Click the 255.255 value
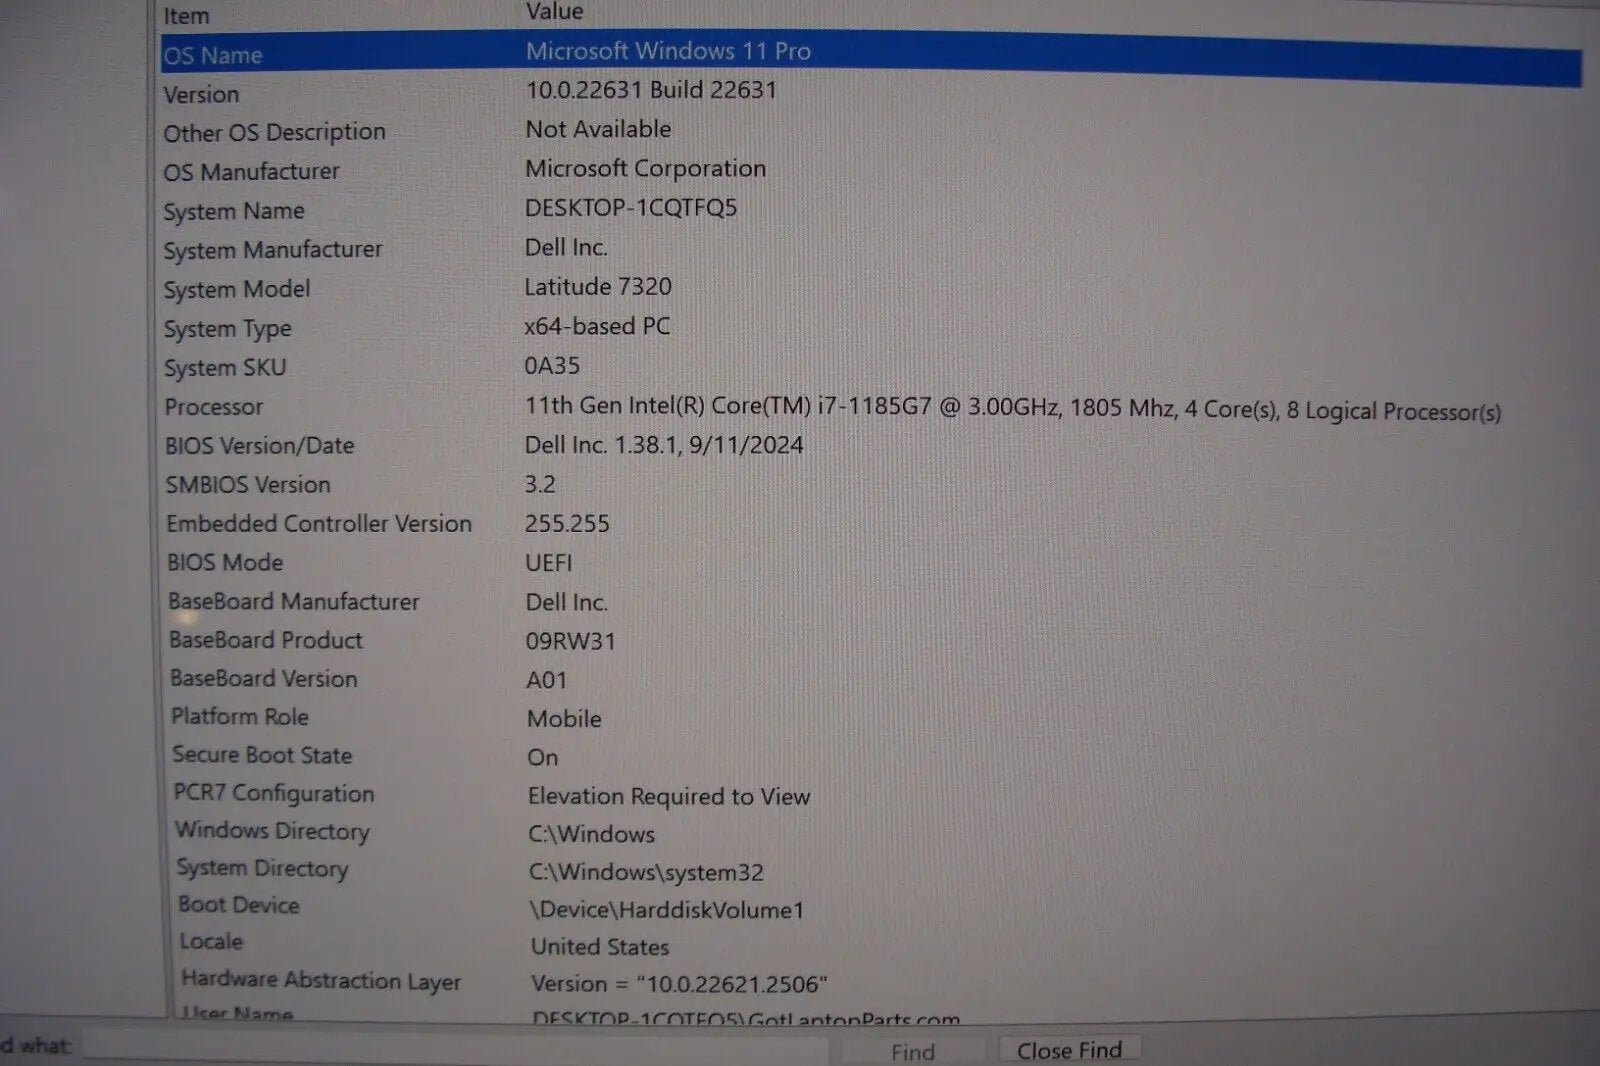Screen dimensions: 1600x1066 [x=567, y=524]
